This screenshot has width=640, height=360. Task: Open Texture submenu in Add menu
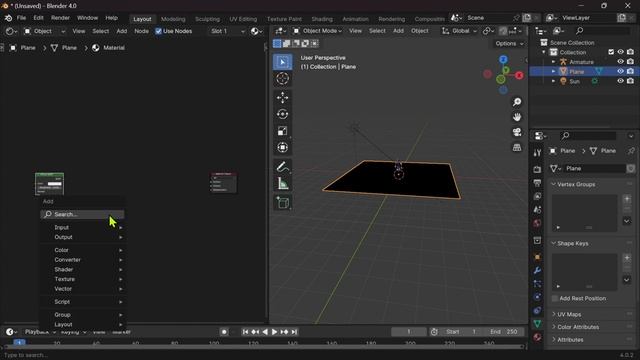(82, 279)
